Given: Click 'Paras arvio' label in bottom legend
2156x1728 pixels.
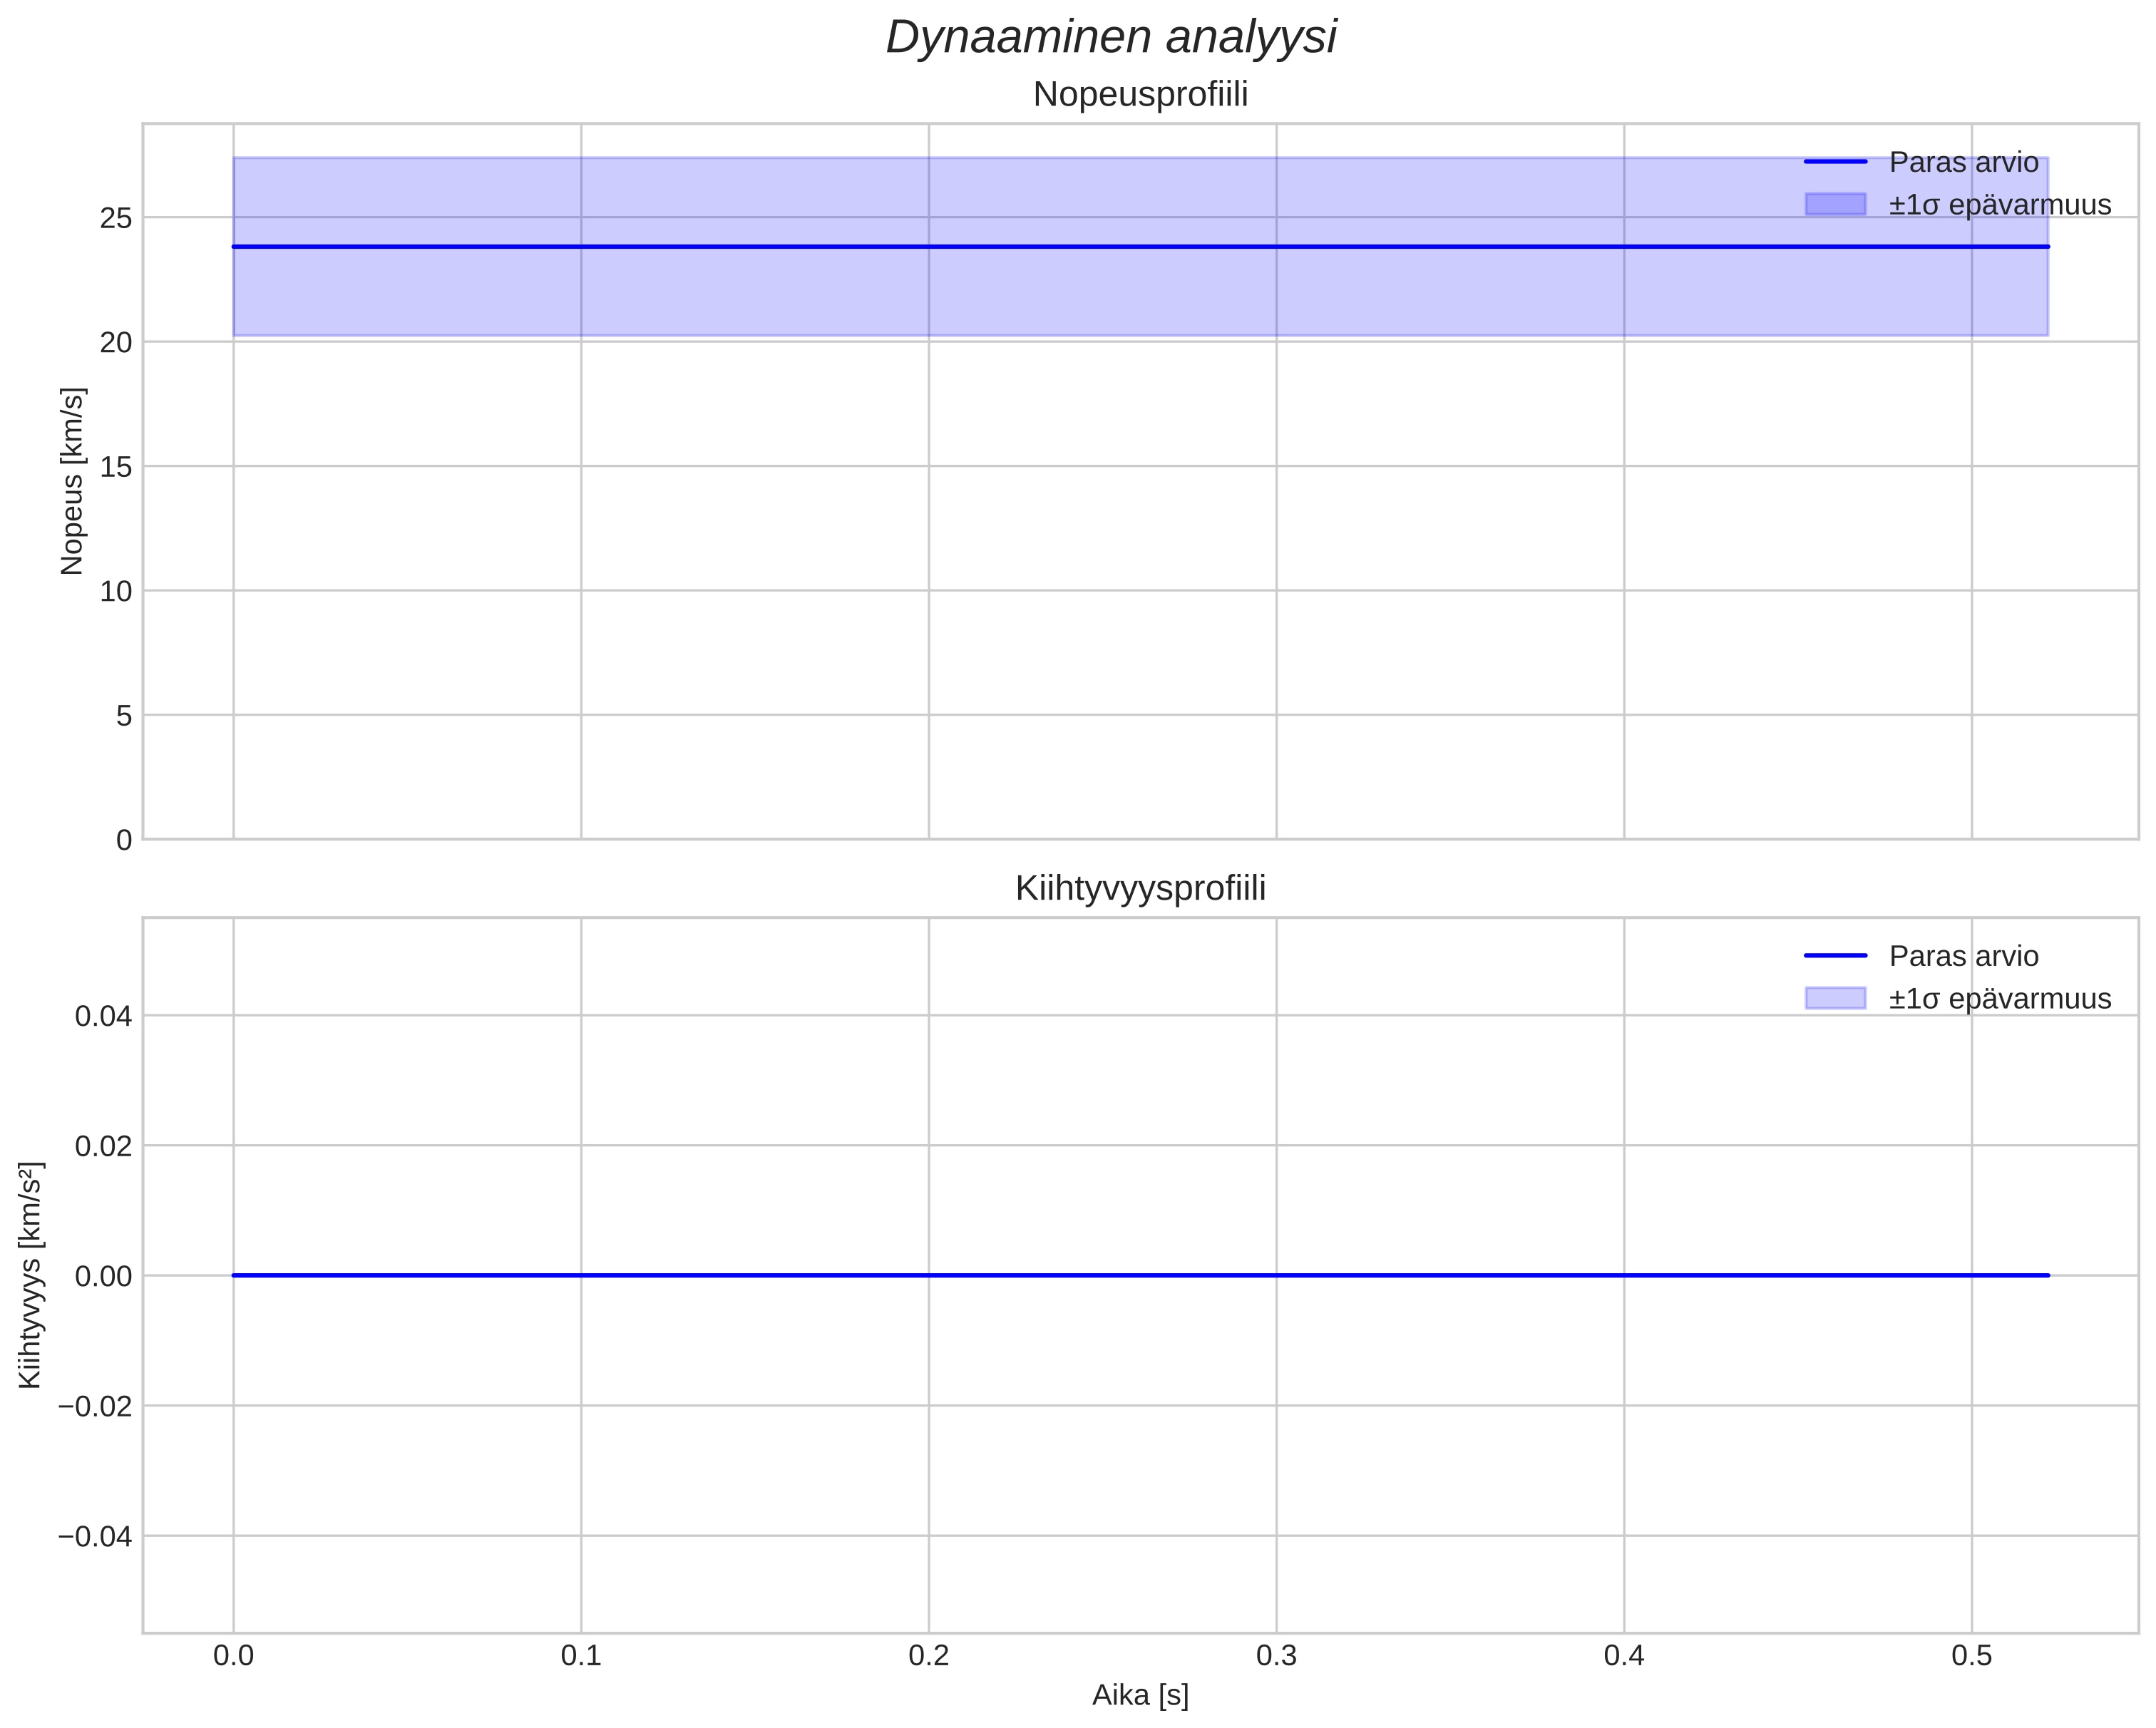Looking at the screenshot, I should [x=1963, y=956].
